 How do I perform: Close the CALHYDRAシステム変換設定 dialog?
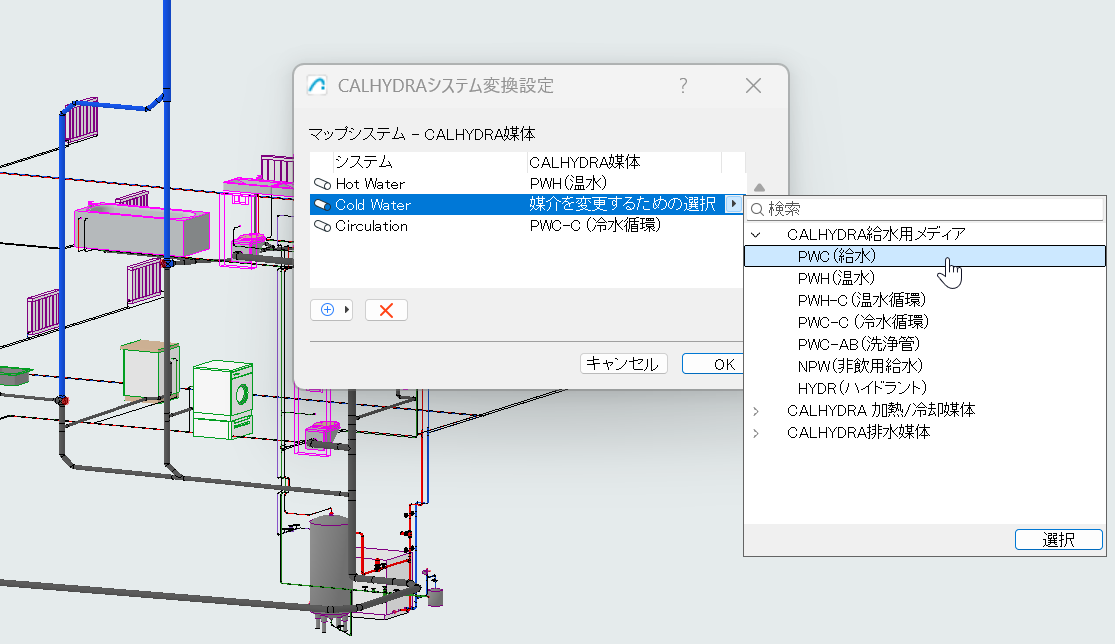(x=753, y=86)
